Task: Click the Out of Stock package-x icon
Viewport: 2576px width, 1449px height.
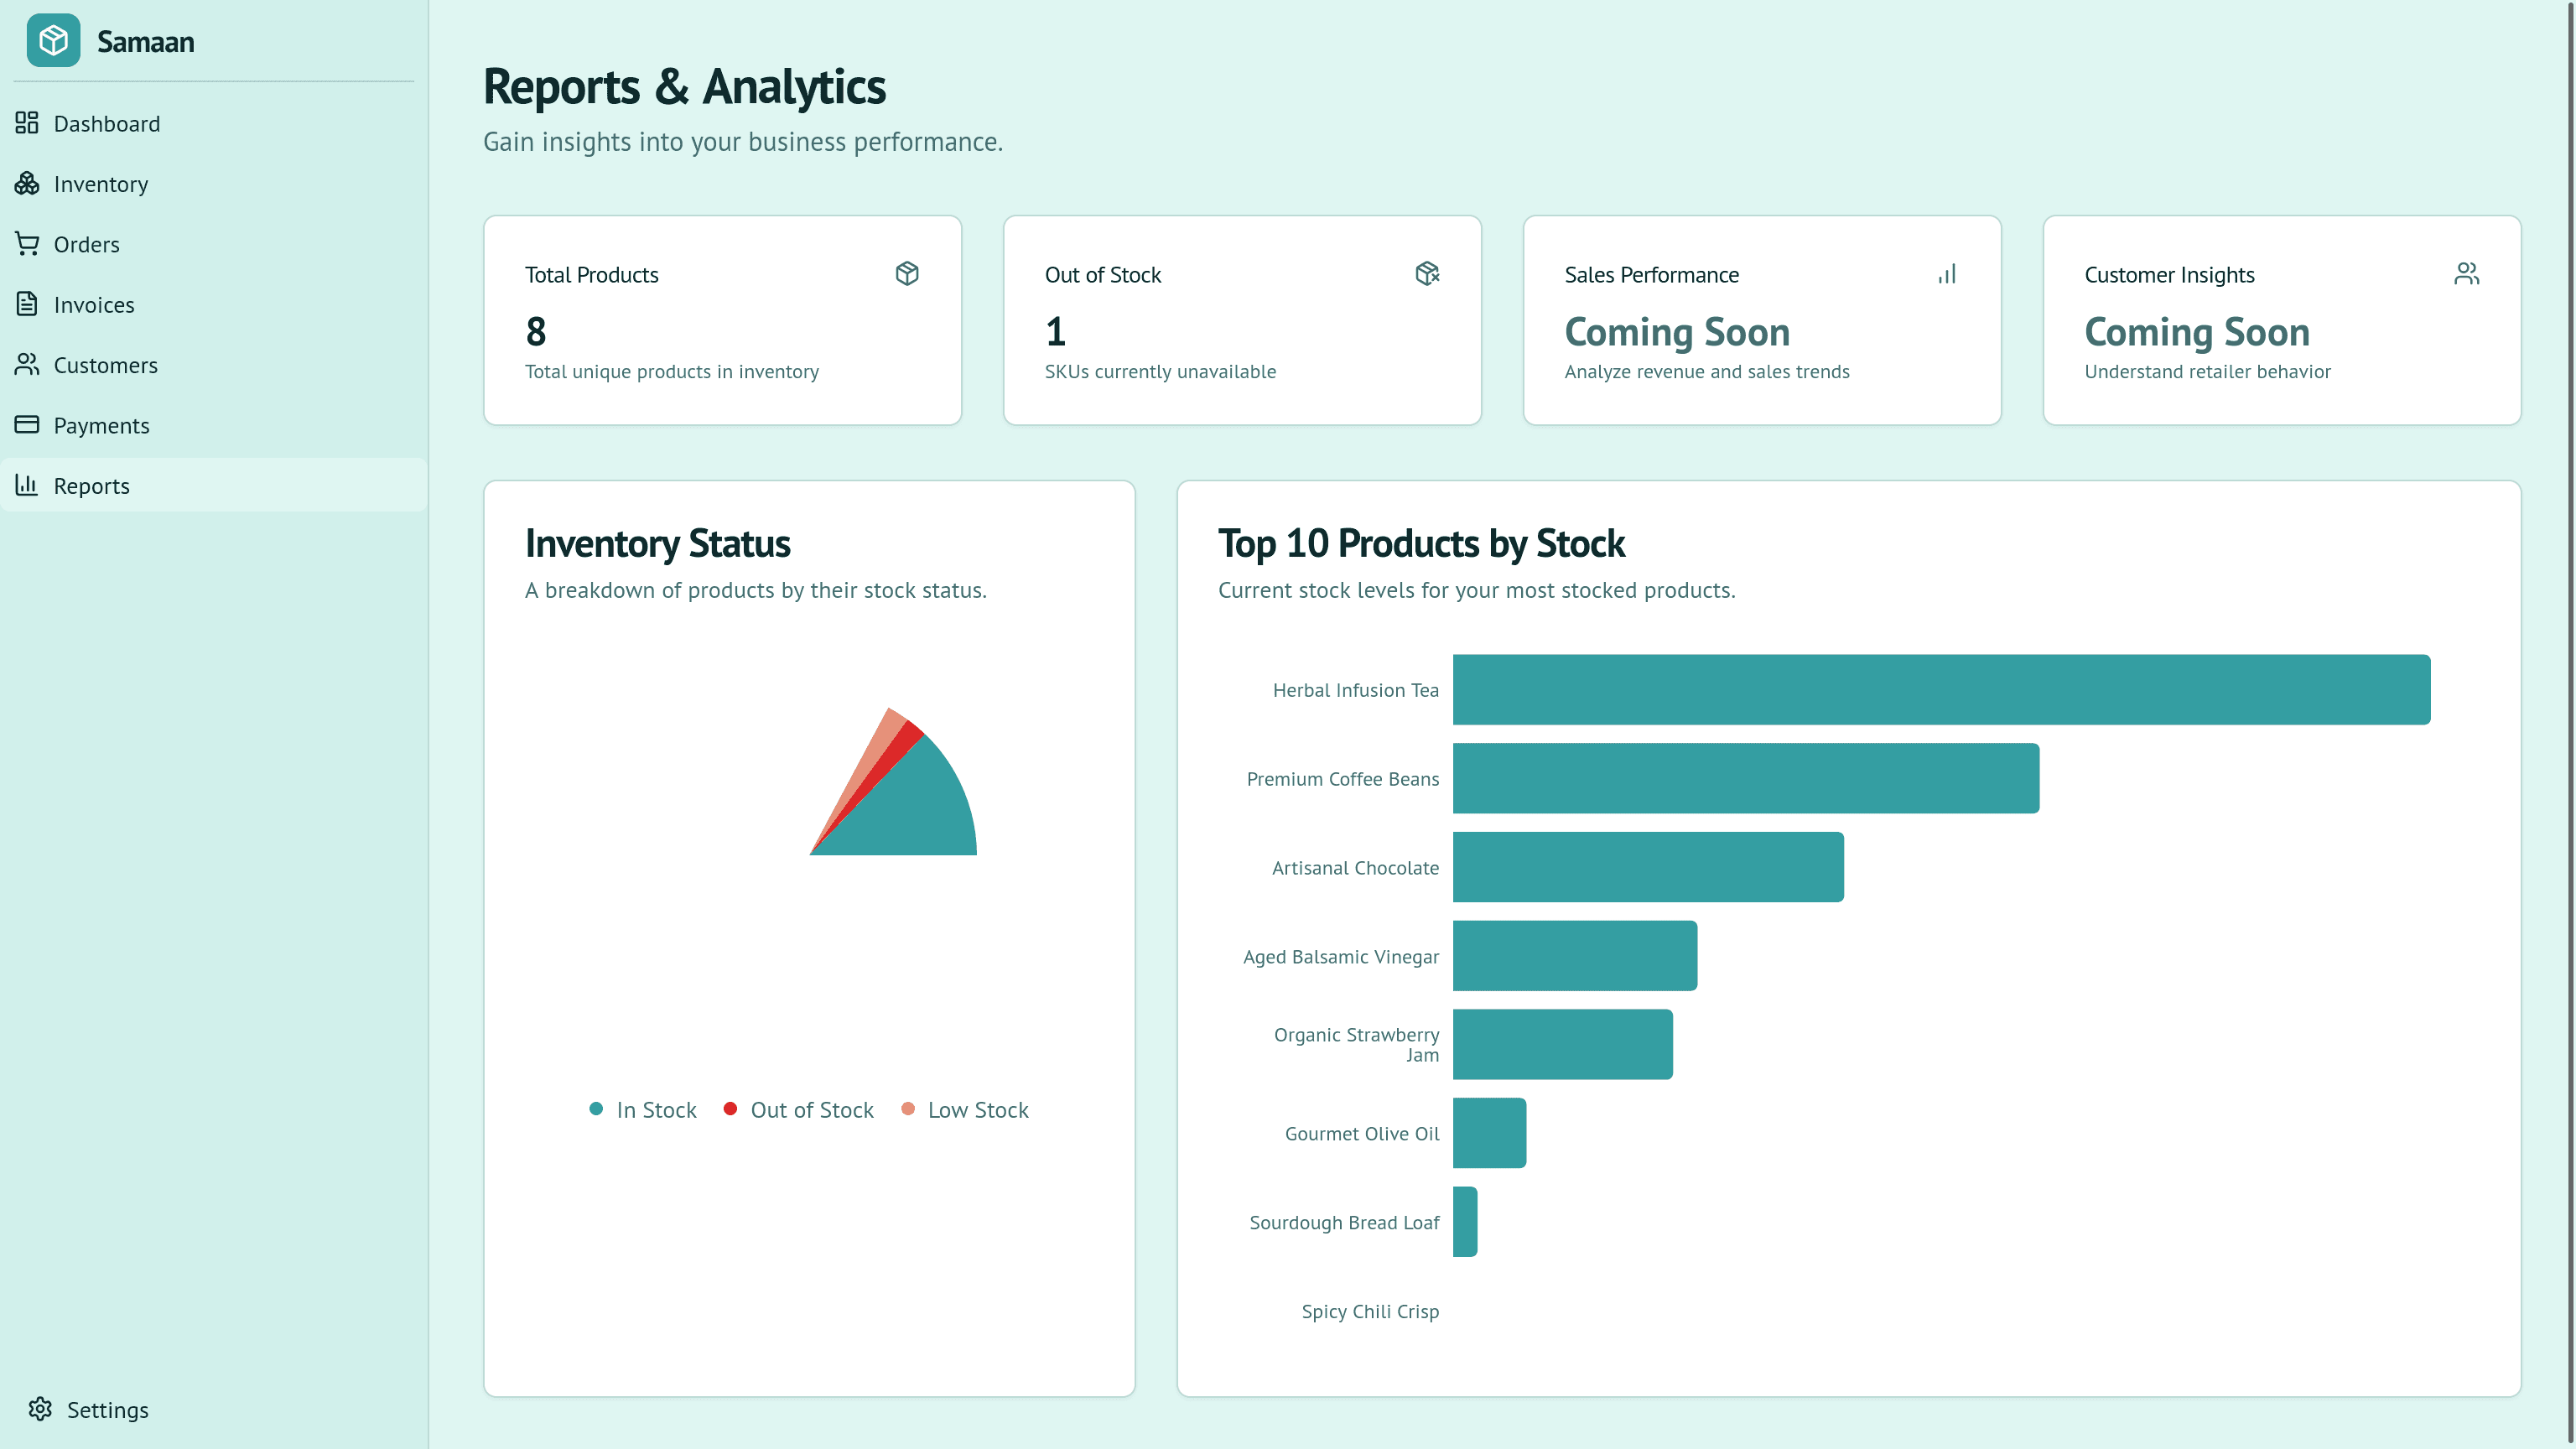Action: [x=1426, y=274]
